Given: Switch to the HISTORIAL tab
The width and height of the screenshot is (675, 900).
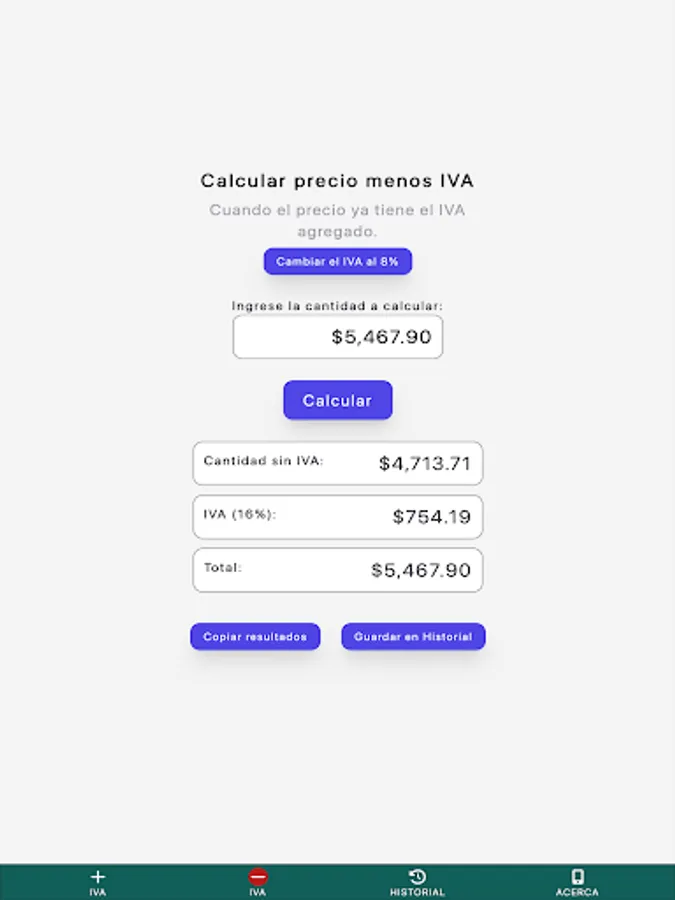Looking at the screenshot, I should click(x=416, y=880).
